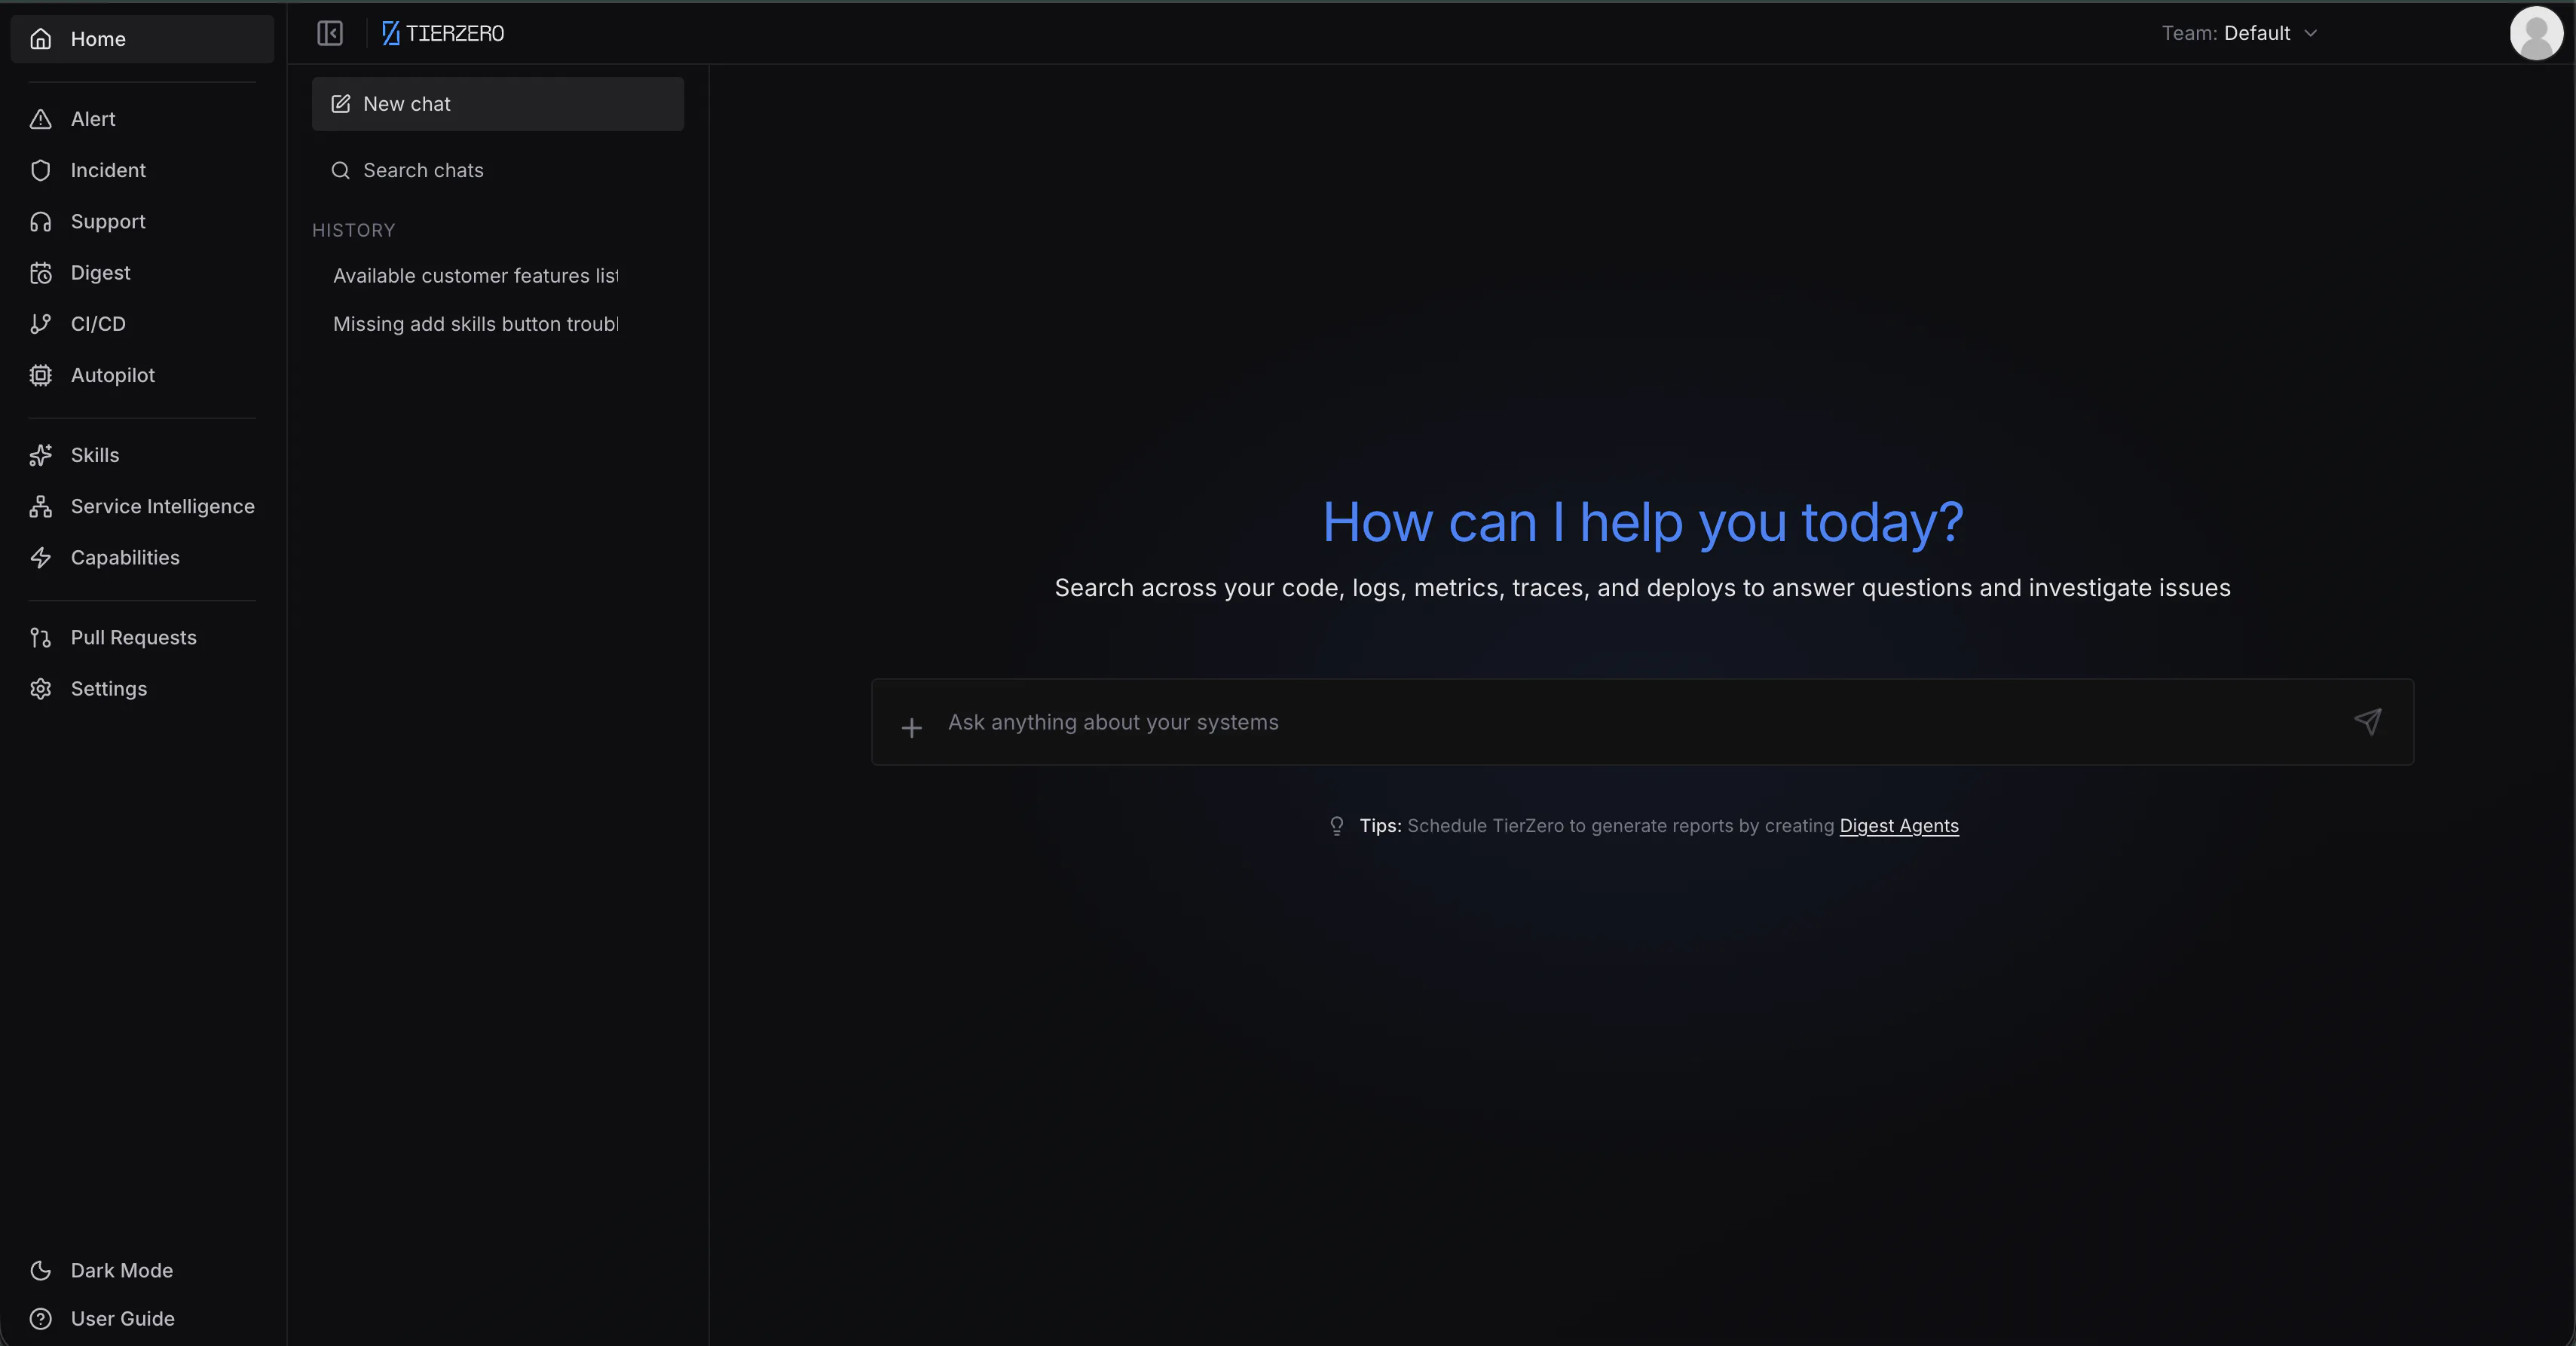The width and height of the screenshot is (2576, 1346).
Task: Click the send message arrow icon
Action: coord(2367,721)
